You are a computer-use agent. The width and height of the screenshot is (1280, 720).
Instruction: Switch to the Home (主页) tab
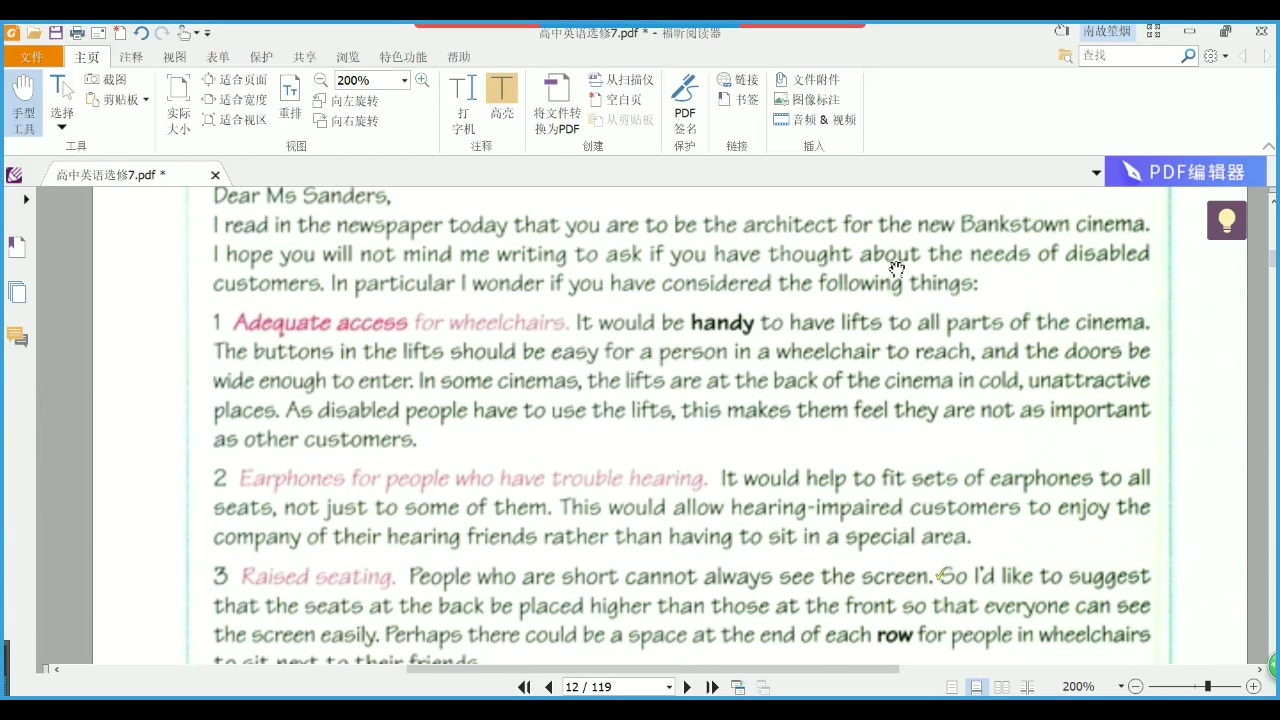(x=87, y=57)
